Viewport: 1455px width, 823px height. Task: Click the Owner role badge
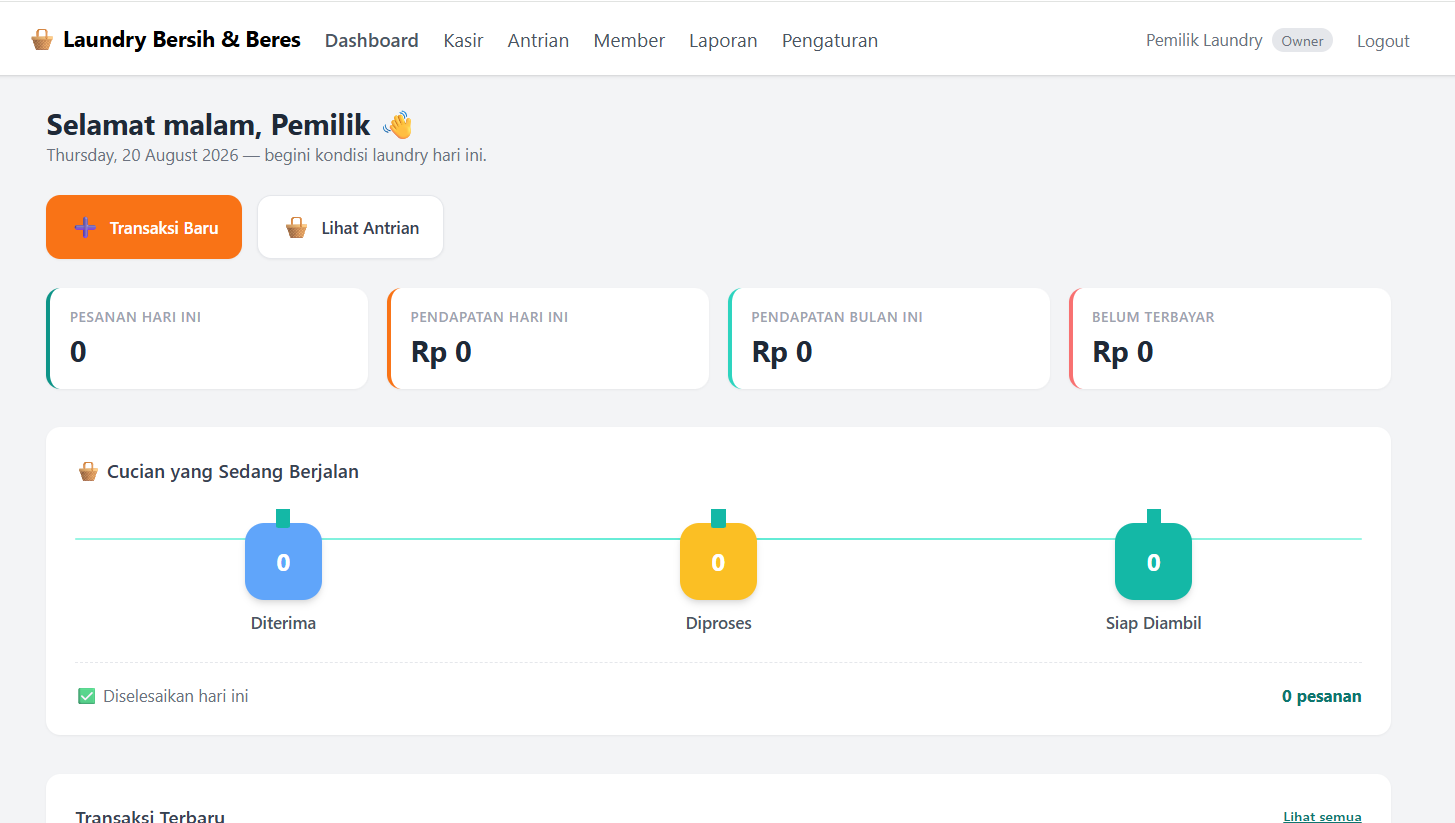coord(1302,41)
